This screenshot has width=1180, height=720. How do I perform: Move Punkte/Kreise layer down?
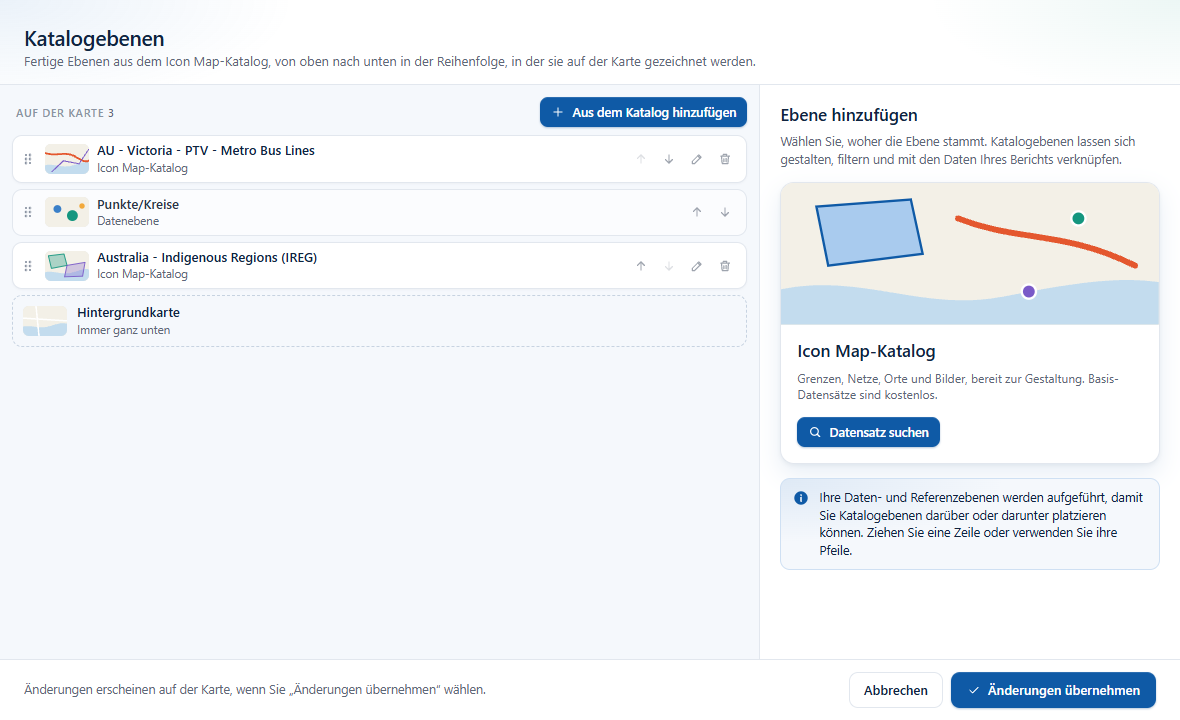point(725,212)
